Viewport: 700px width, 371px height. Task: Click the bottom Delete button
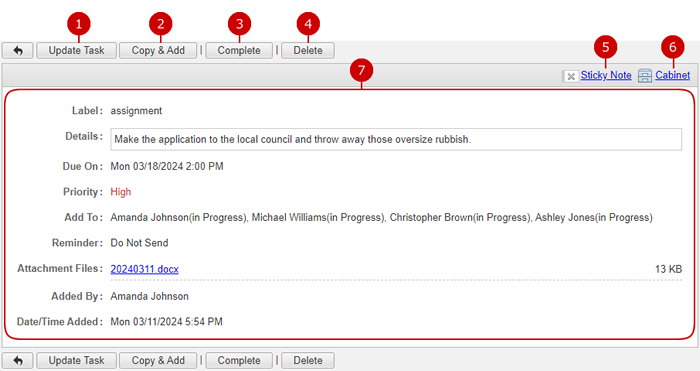pyautogui.click(x=308, y=360)
